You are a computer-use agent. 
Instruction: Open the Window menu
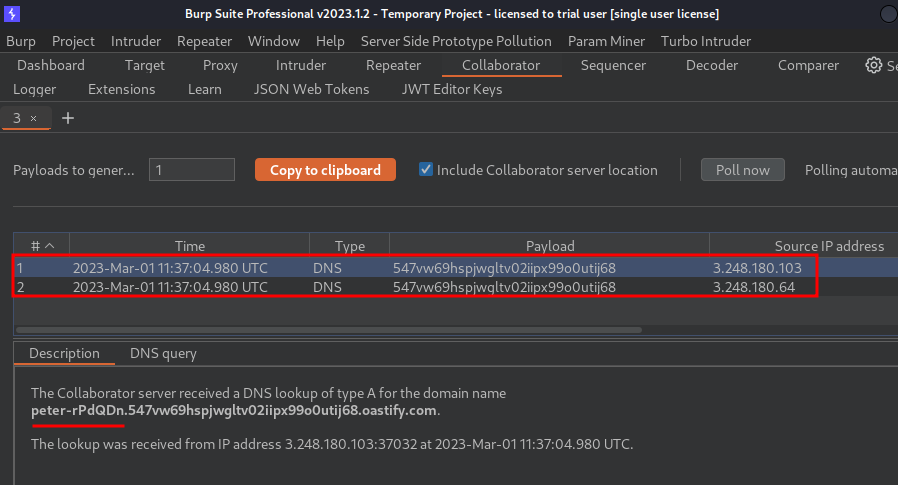(274, 41)
